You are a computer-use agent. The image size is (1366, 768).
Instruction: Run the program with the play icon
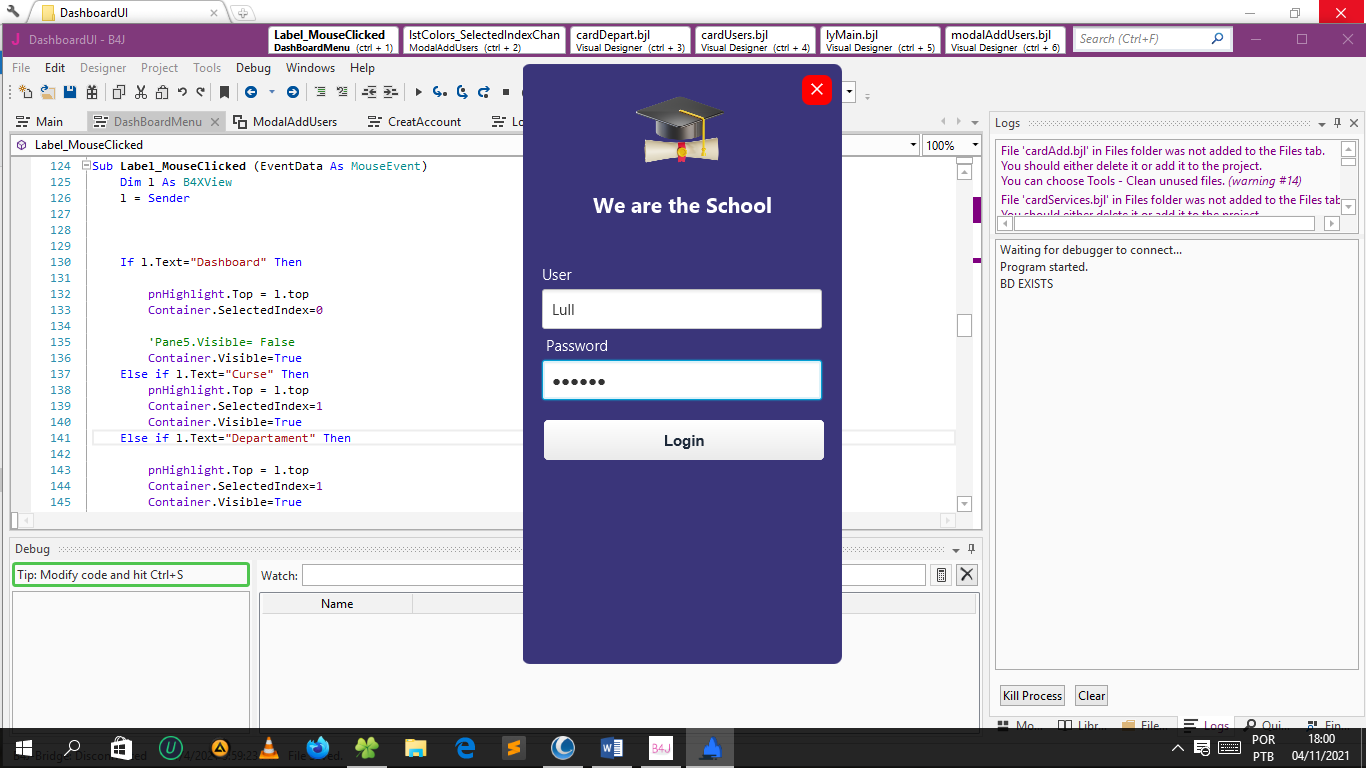tap(418, 92)
